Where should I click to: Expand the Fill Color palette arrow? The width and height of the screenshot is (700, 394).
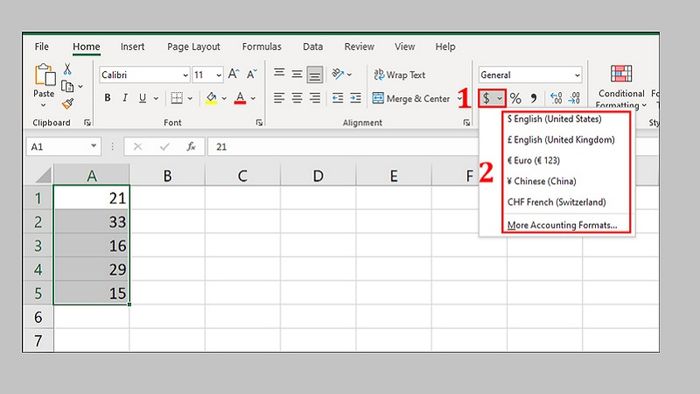point(224,98)
